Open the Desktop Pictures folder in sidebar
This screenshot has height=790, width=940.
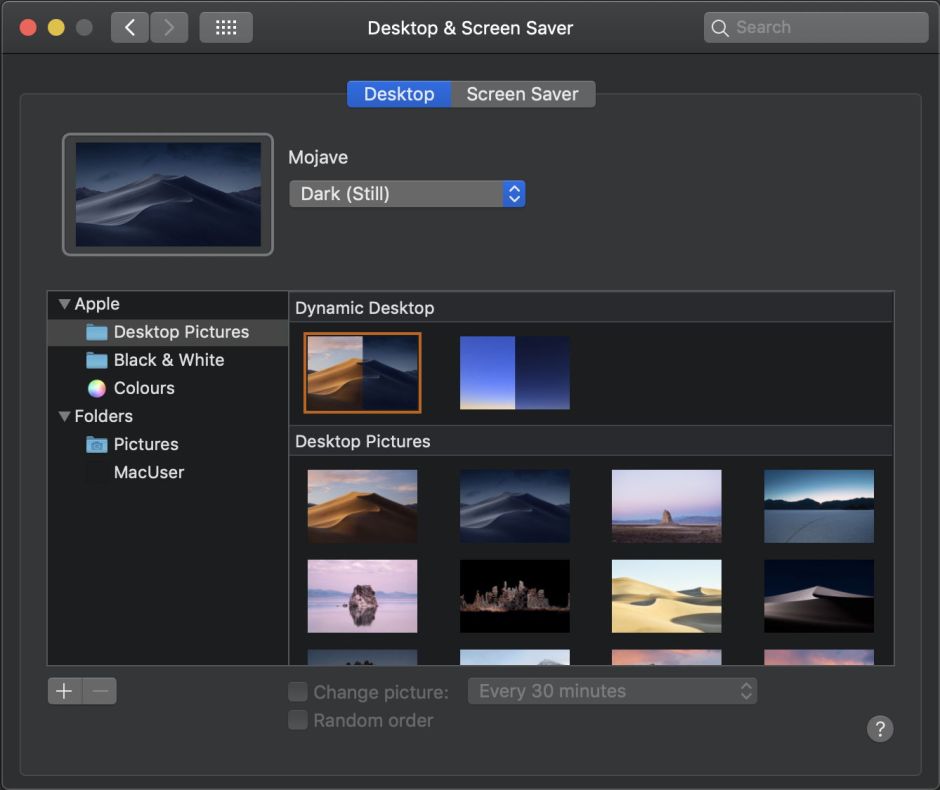(181, 331)
